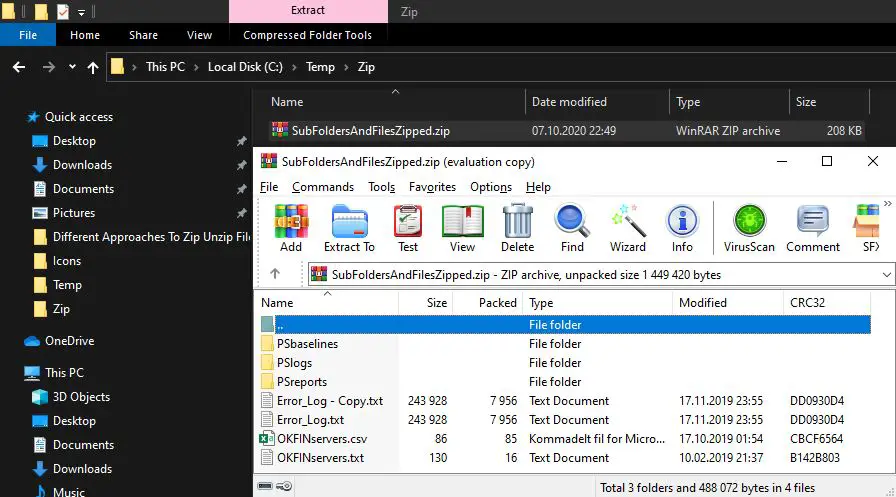Click the Delete trash can icon
The height and width of the screenshot is (497, 896).
click(518, 228)
